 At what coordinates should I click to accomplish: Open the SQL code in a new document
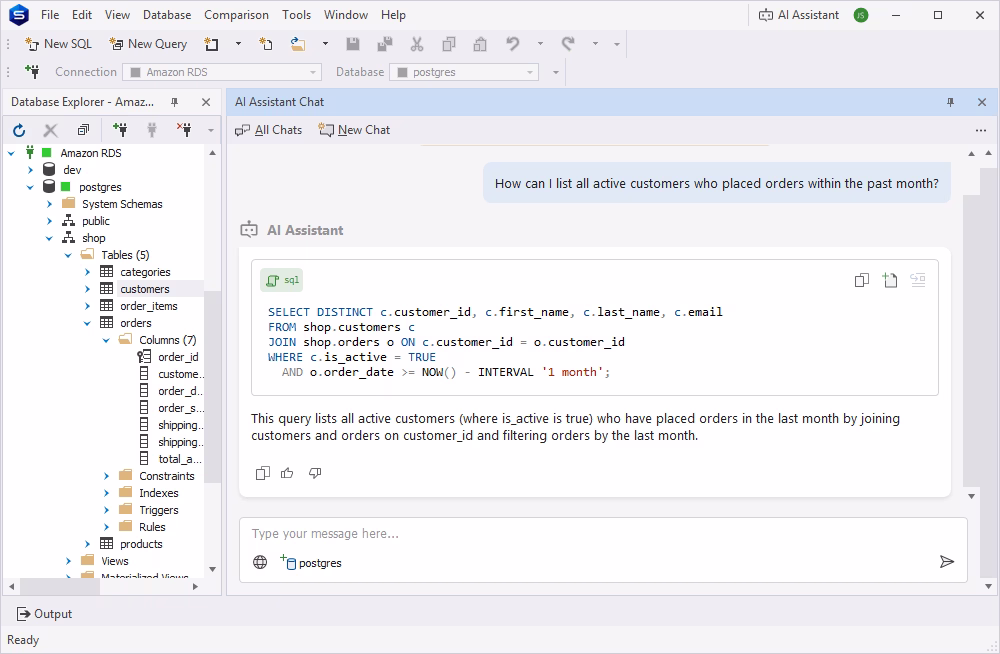pyautogui.click(x=890, y=280)
